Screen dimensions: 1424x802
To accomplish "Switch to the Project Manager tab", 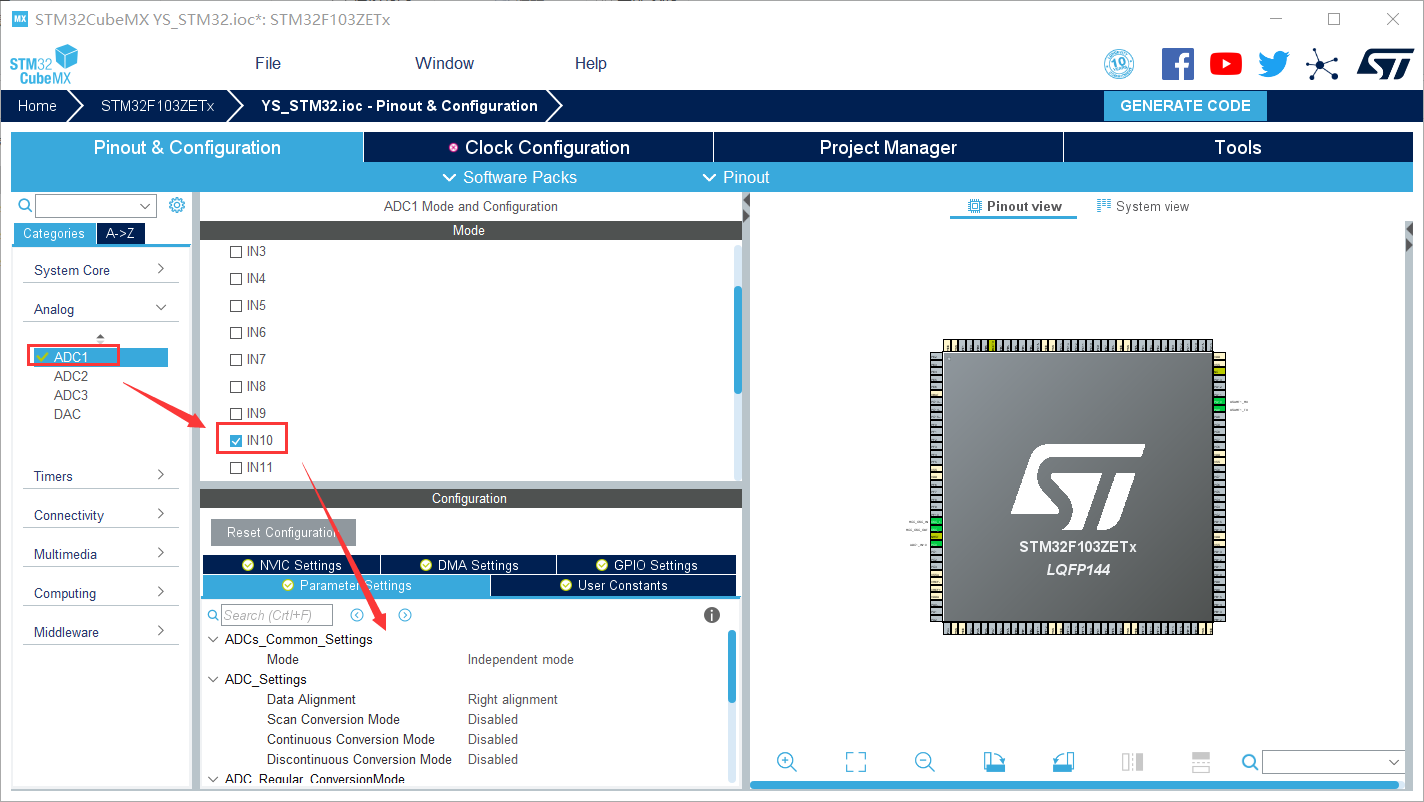I will point(888,147).
